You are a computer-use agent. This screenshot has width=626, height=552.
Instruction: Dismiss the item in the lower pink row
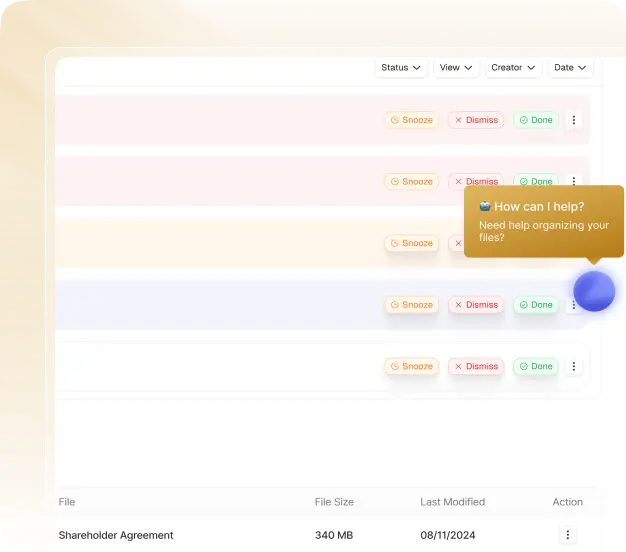(476, 180)
